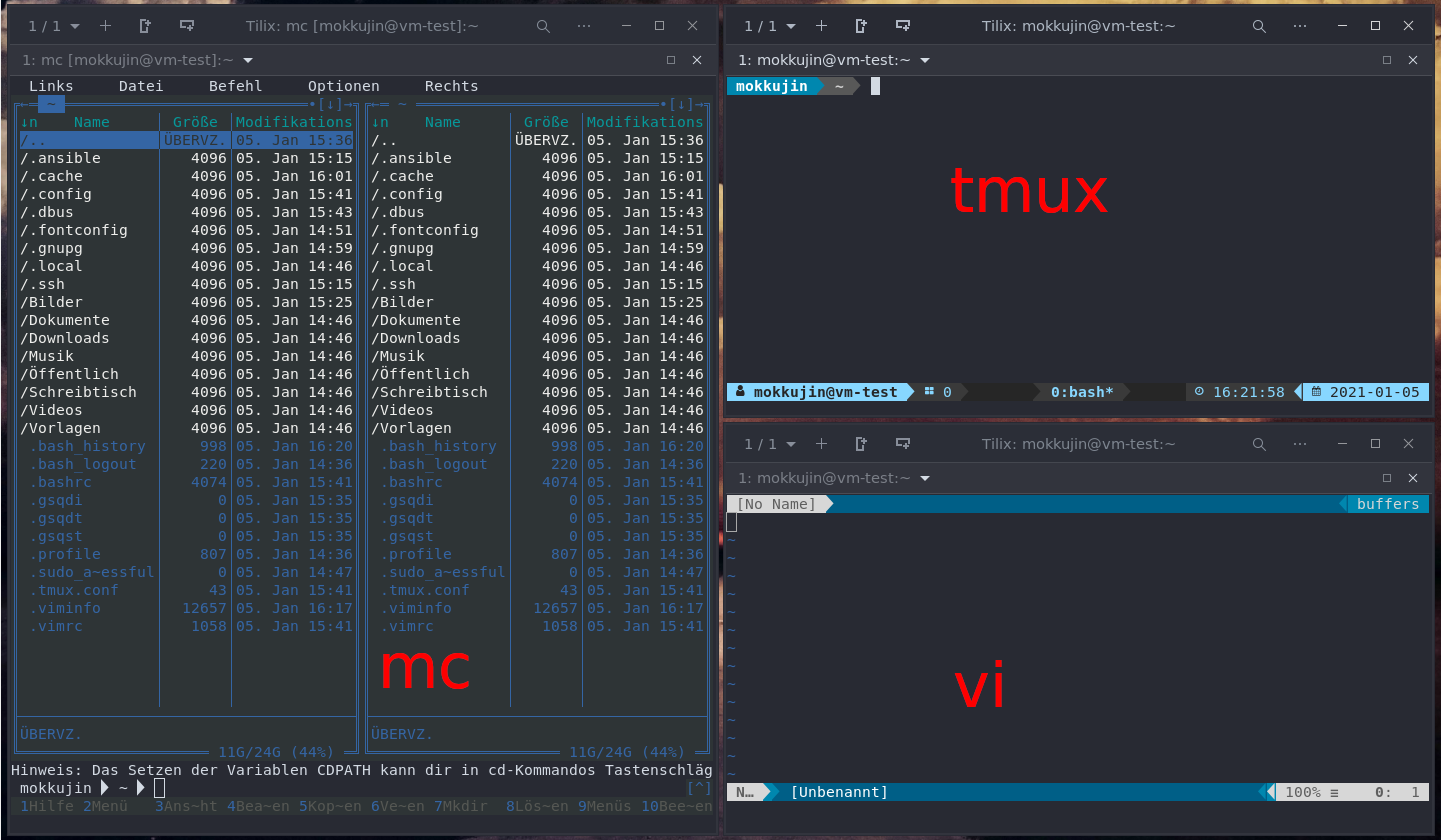
Task: Open the three-dot menu in mc Tilix window
Action: click(x=585, y=26)
